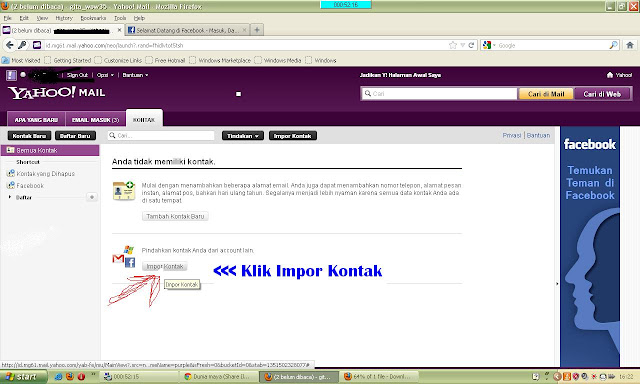Collapse the ad panel with small arrow

coord(557,283)
